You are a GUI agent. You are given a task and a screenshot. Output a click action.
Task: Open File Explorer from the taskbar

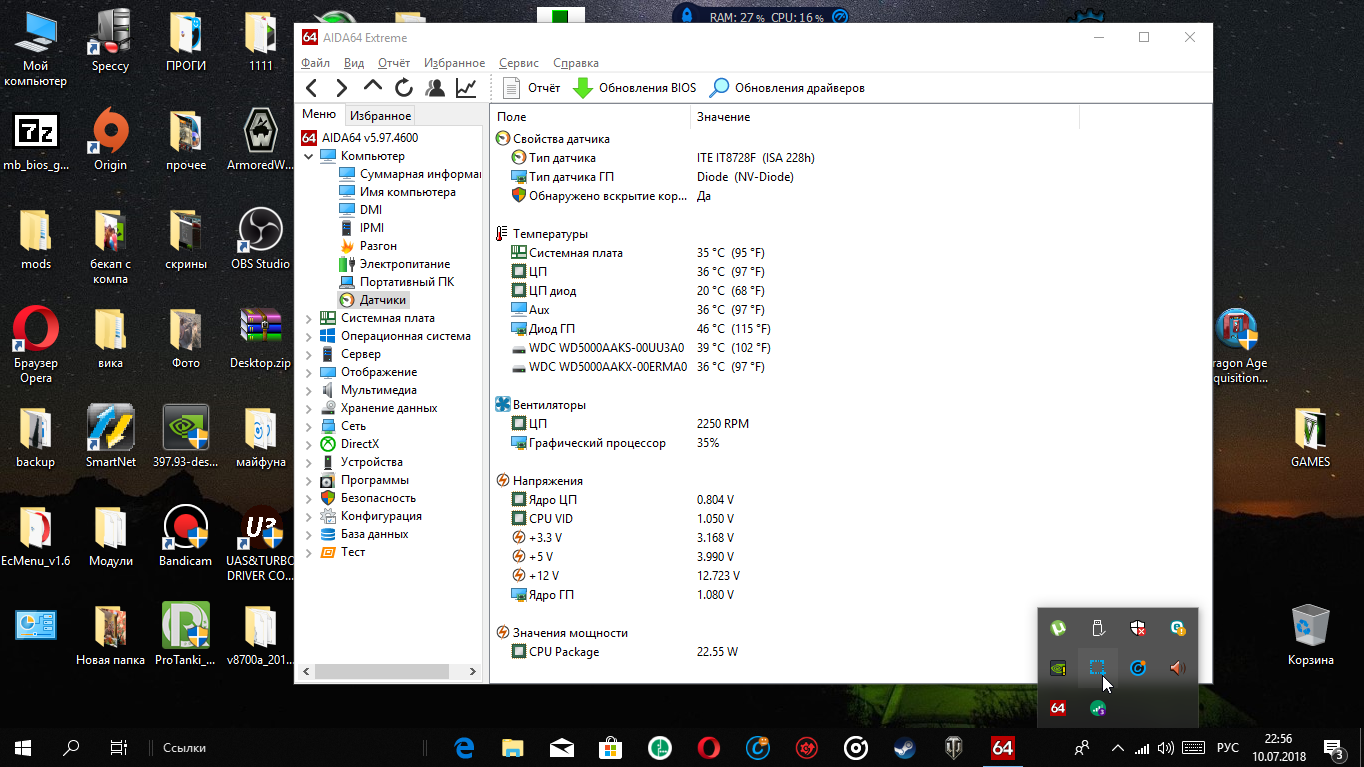(x=513, y=747)
